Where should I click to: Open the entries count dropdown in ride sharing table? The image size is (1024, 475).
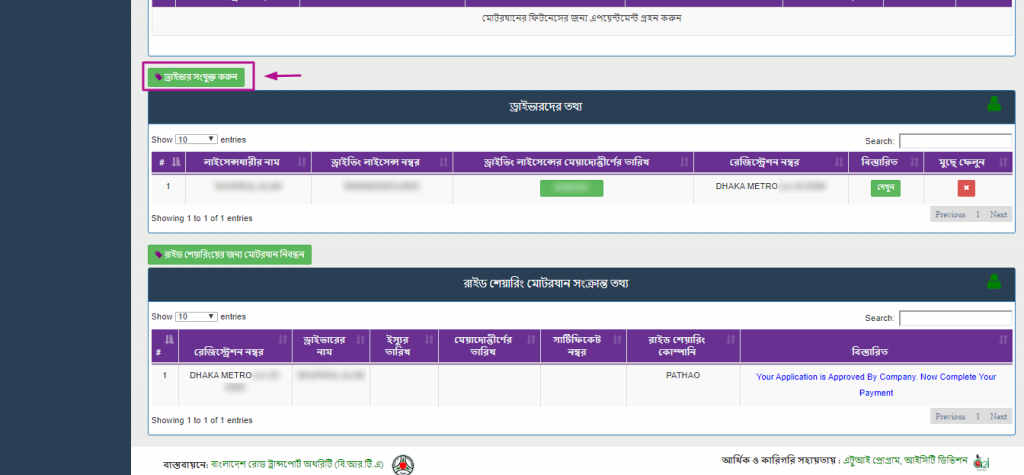click(197, 316)
